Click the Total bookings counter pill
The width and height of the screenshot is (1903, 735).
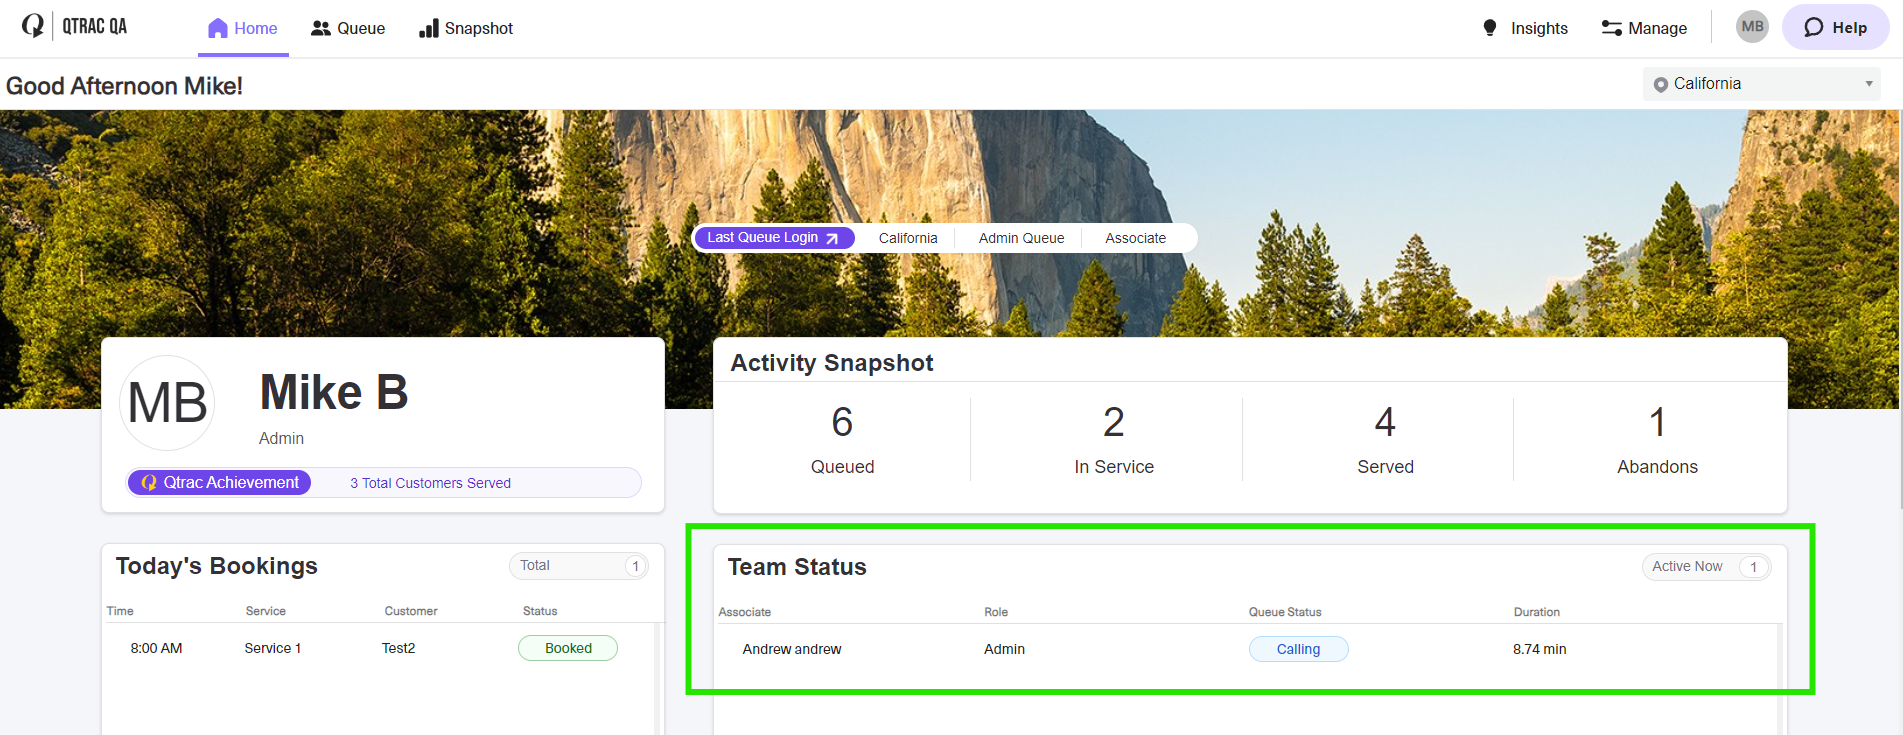[x=578, y=566]
